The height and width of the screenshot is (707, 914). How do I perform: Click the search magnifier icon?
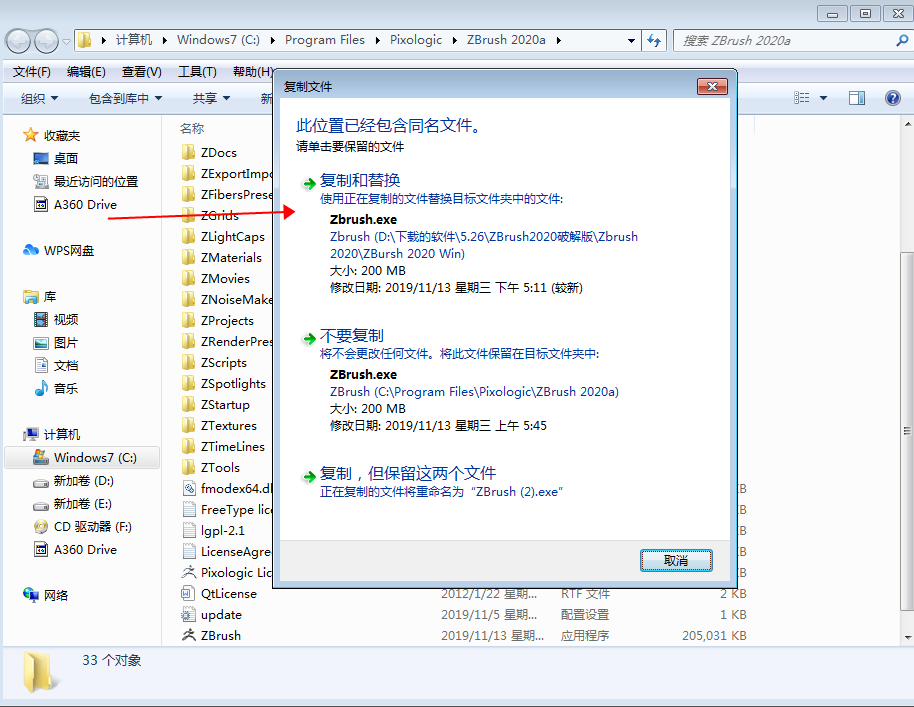coord(902,40)
